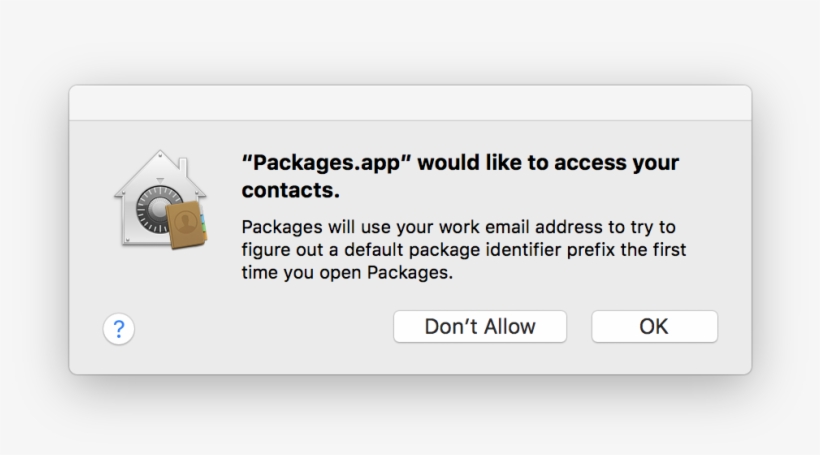Click the colored index tabs on the Contacts book
The width and height of the screenshot is (820, 455).
click(x=205, y=225)
